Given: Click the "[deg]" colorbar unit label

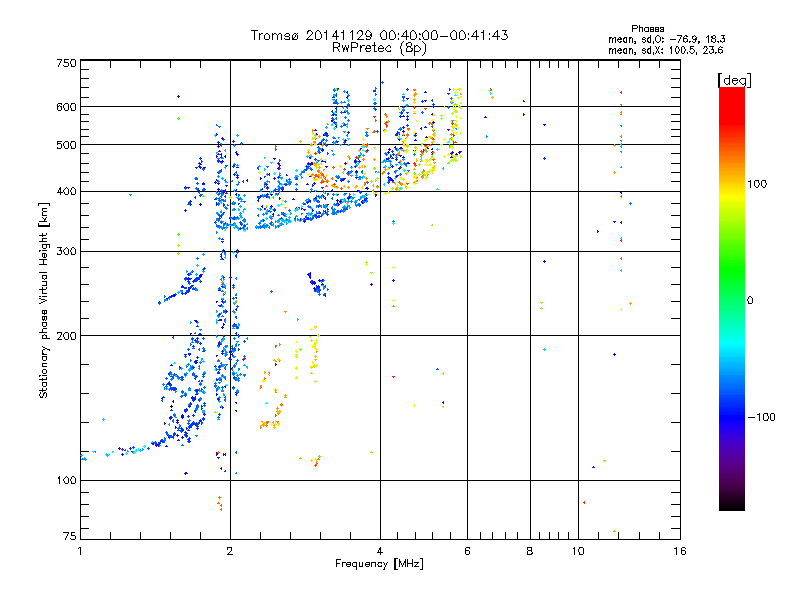Looking at the screenshot, I should click(x=734, y=80).
